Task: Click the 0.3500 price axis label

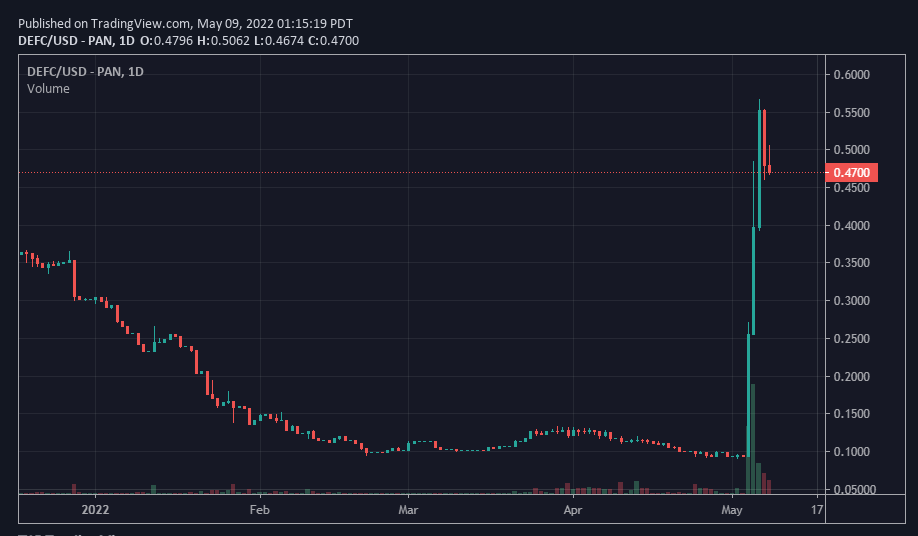Action: click(851, 263)
